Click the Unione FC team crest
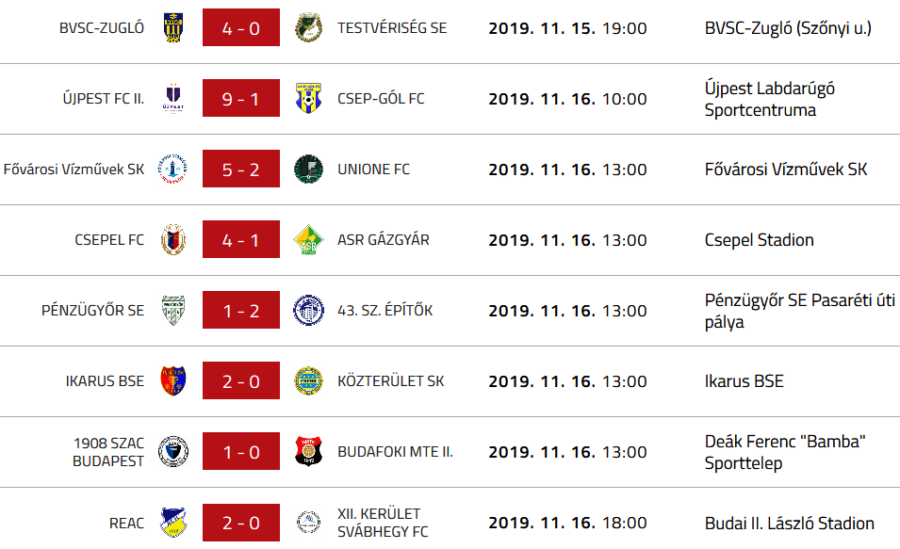Screen dimensions: 900x549 [x=308, y=169]
